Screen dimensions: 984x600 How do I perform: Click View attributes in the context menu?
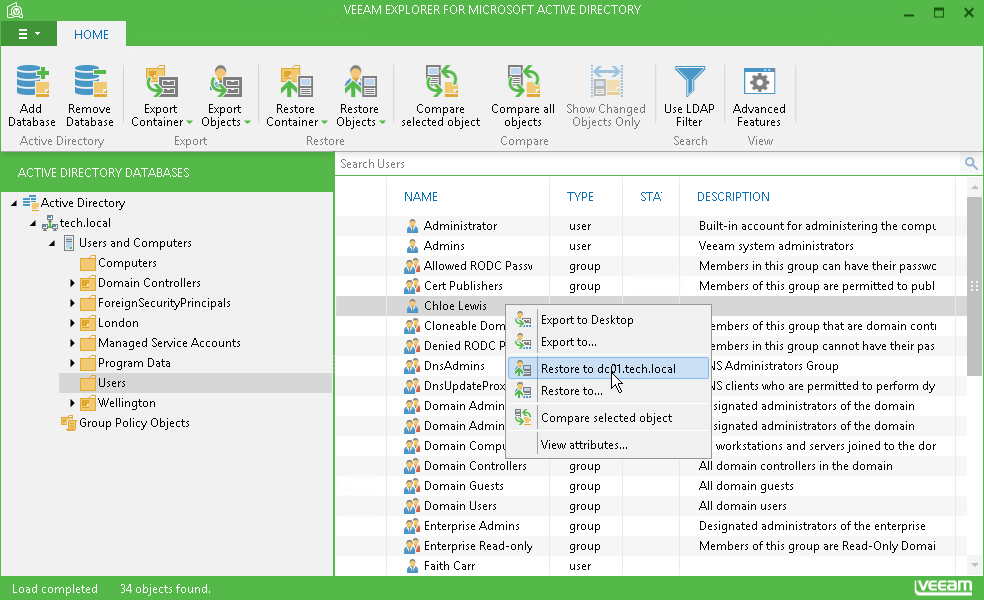point(586,444)
